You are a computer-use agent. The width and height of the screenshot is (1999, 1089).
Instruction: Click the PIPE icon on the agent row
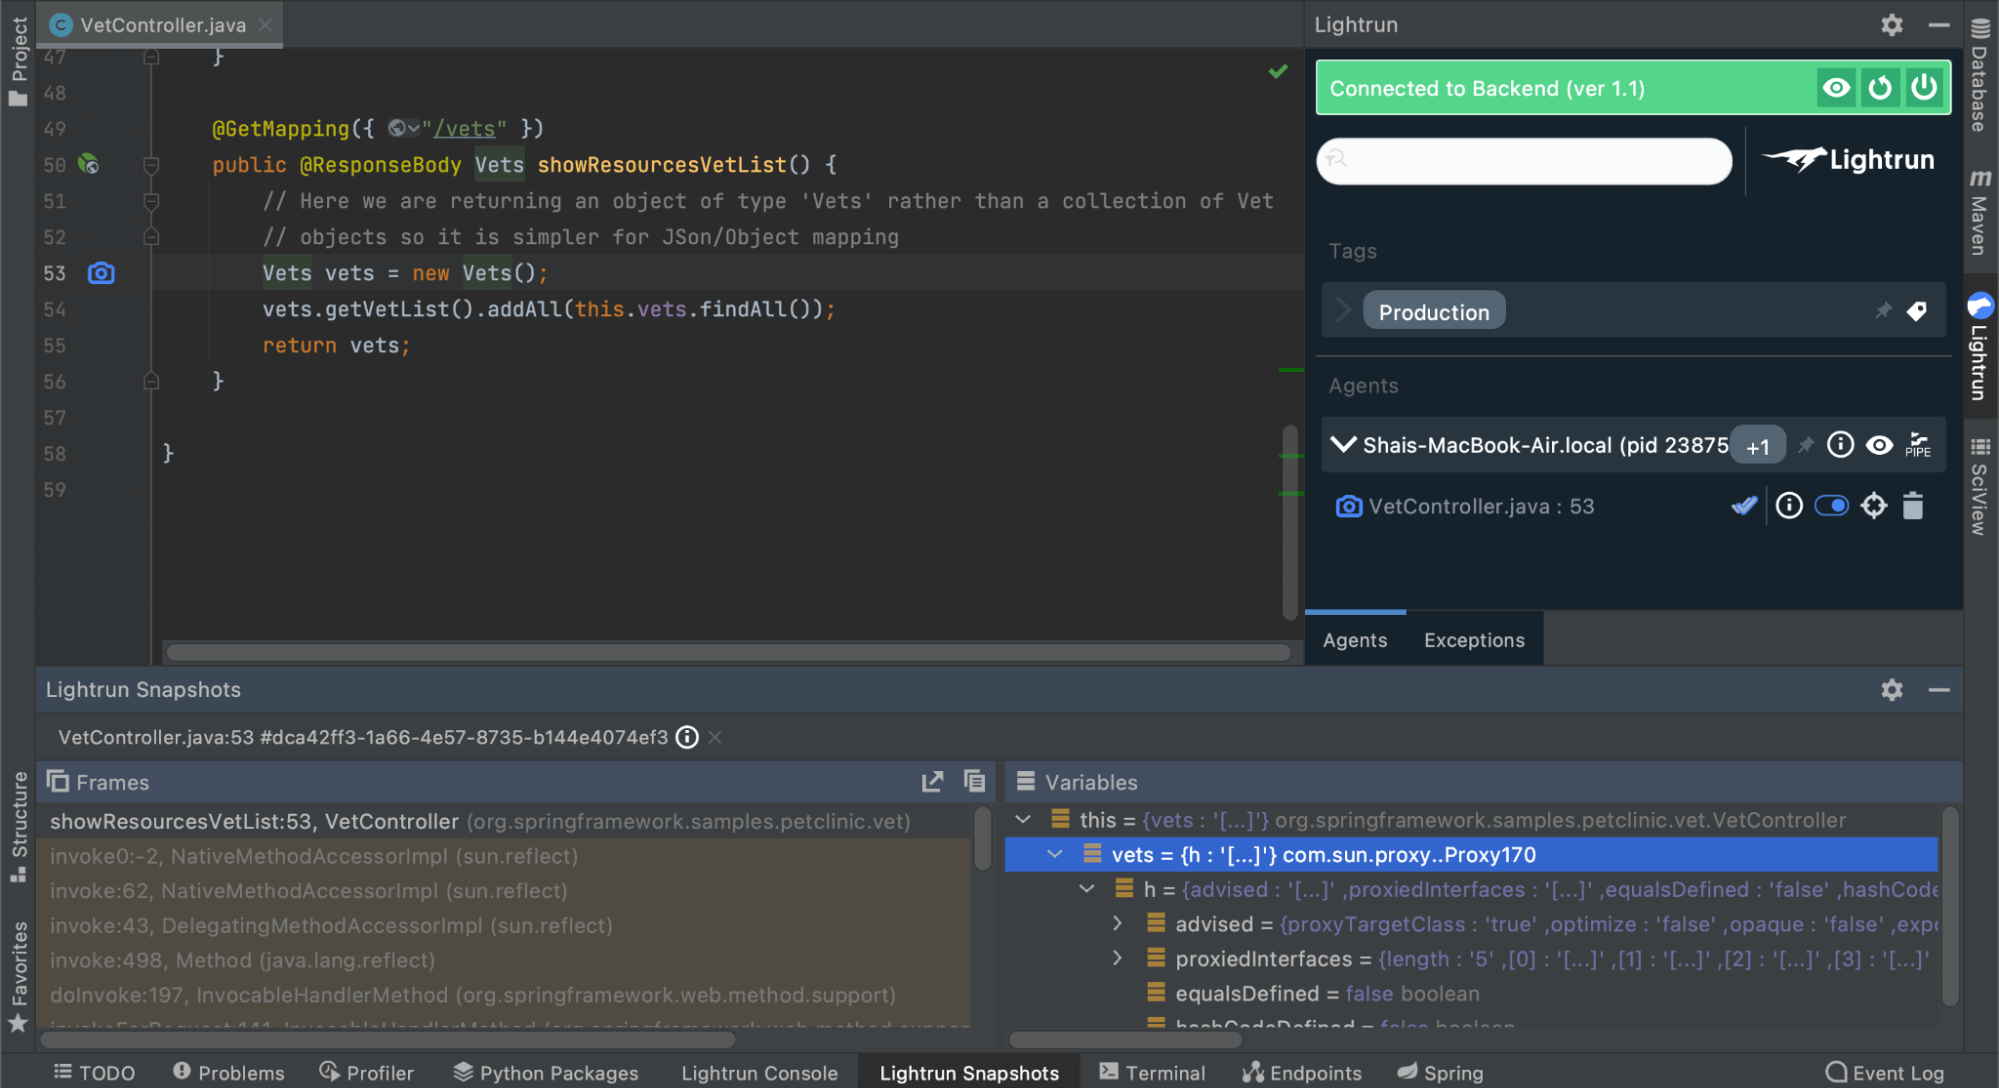pyautogui.click(x=1917, y=445)
